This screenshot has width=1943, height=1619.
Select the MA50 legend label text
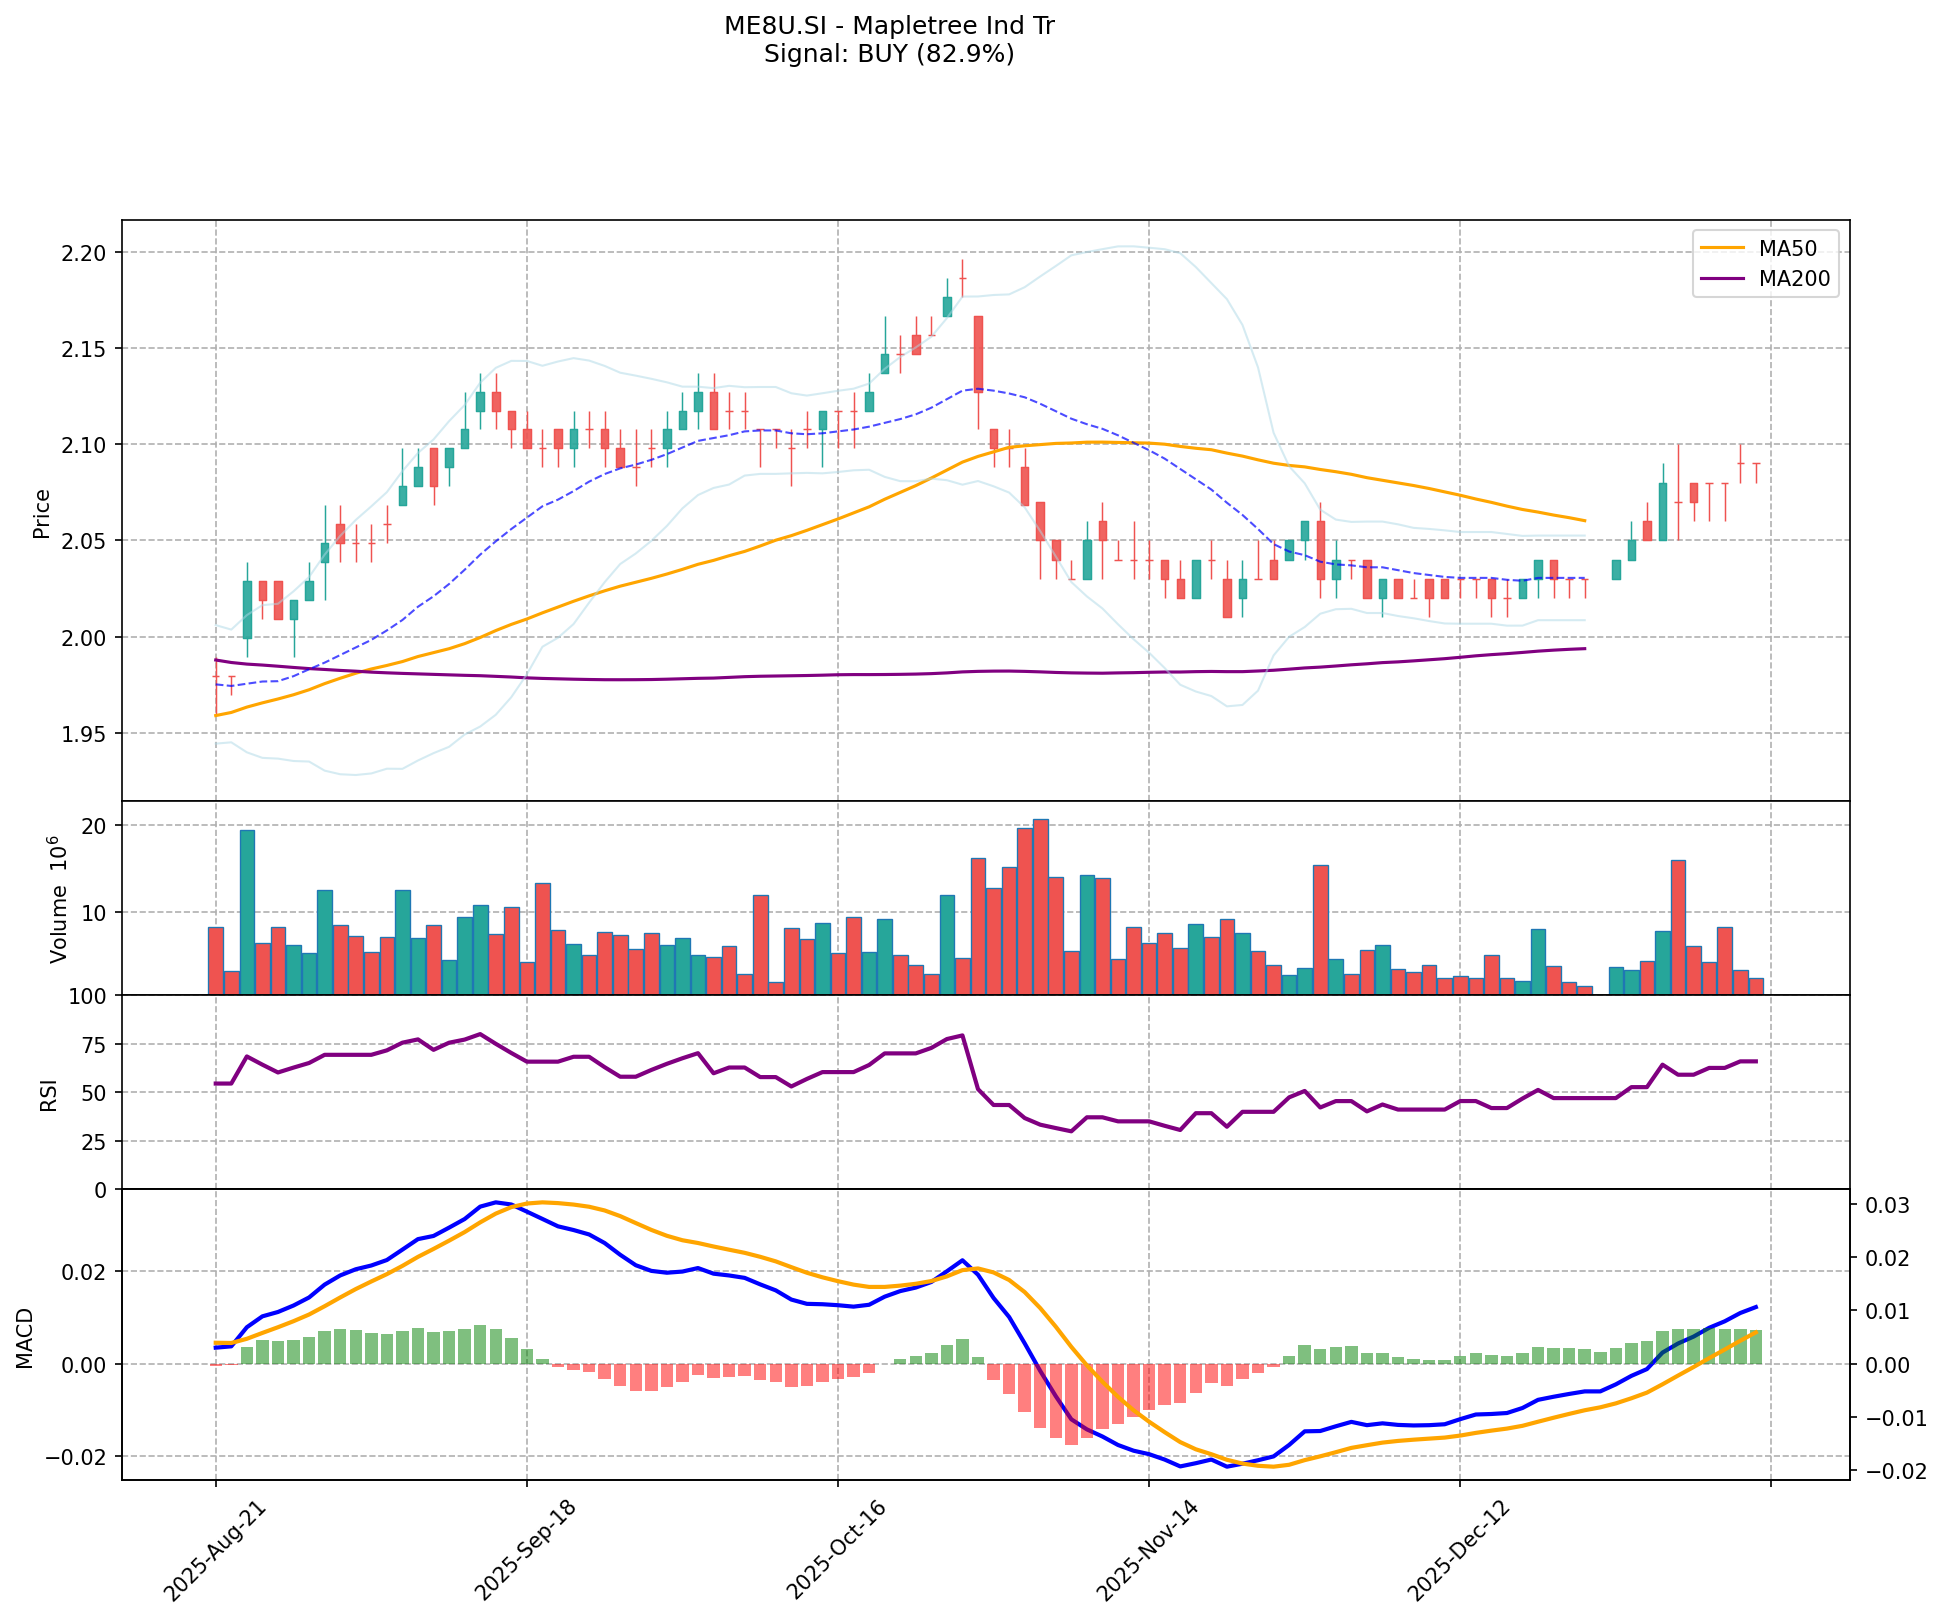pyautogui.click(x=1787, y=250)
